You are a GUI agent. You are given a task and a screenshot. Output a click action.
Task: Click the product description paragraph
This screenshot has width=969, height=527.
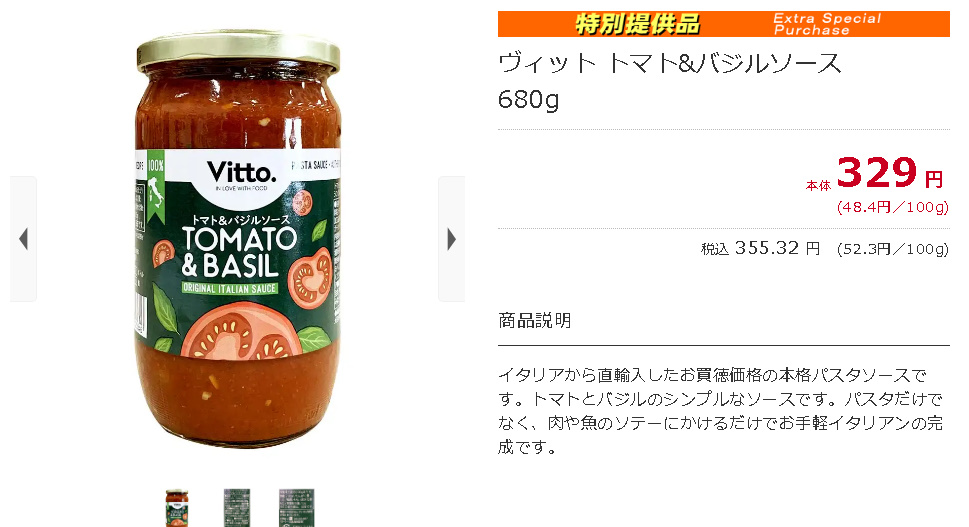(721, 411)
